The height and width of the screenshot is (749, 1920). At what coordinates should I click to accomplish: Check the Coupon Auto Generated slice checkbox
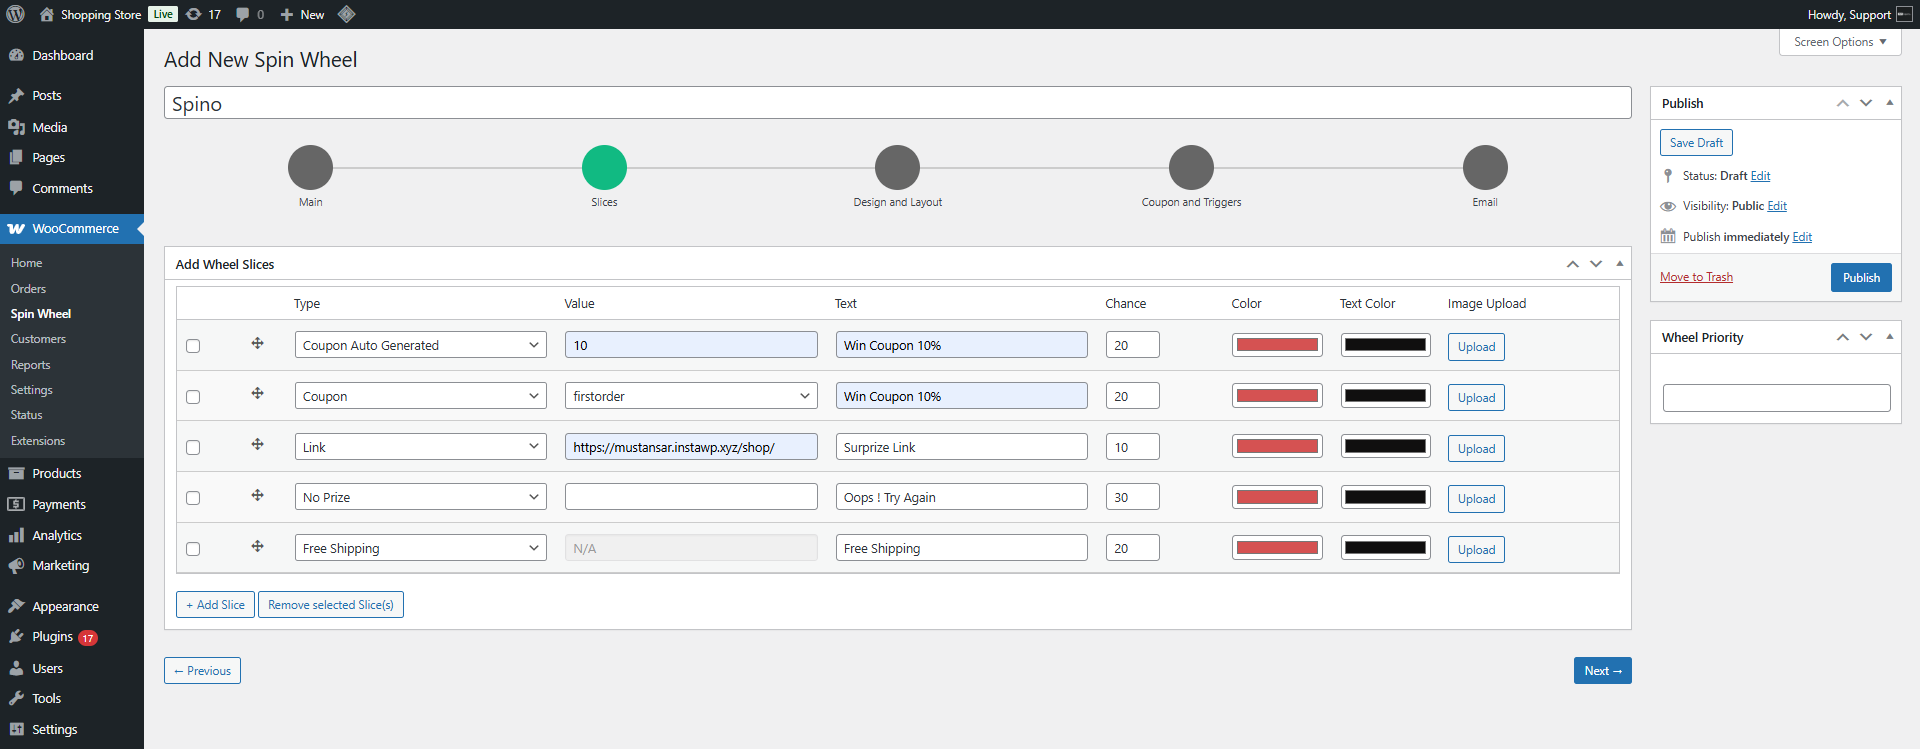(193, 346)
